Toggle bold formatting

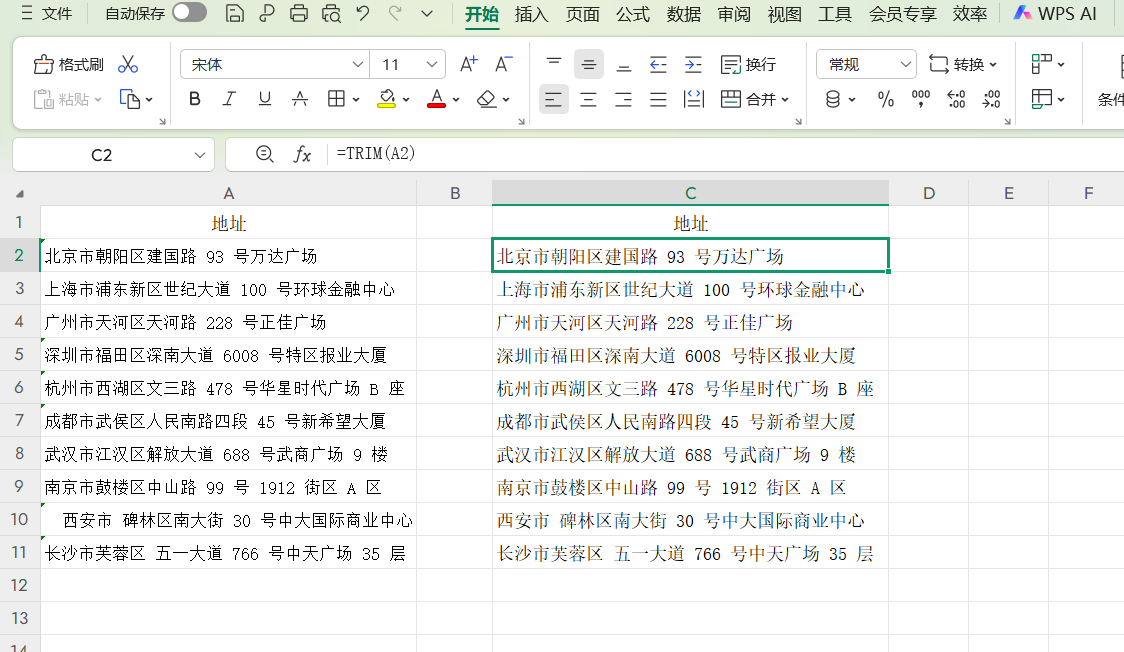[195, 99]
